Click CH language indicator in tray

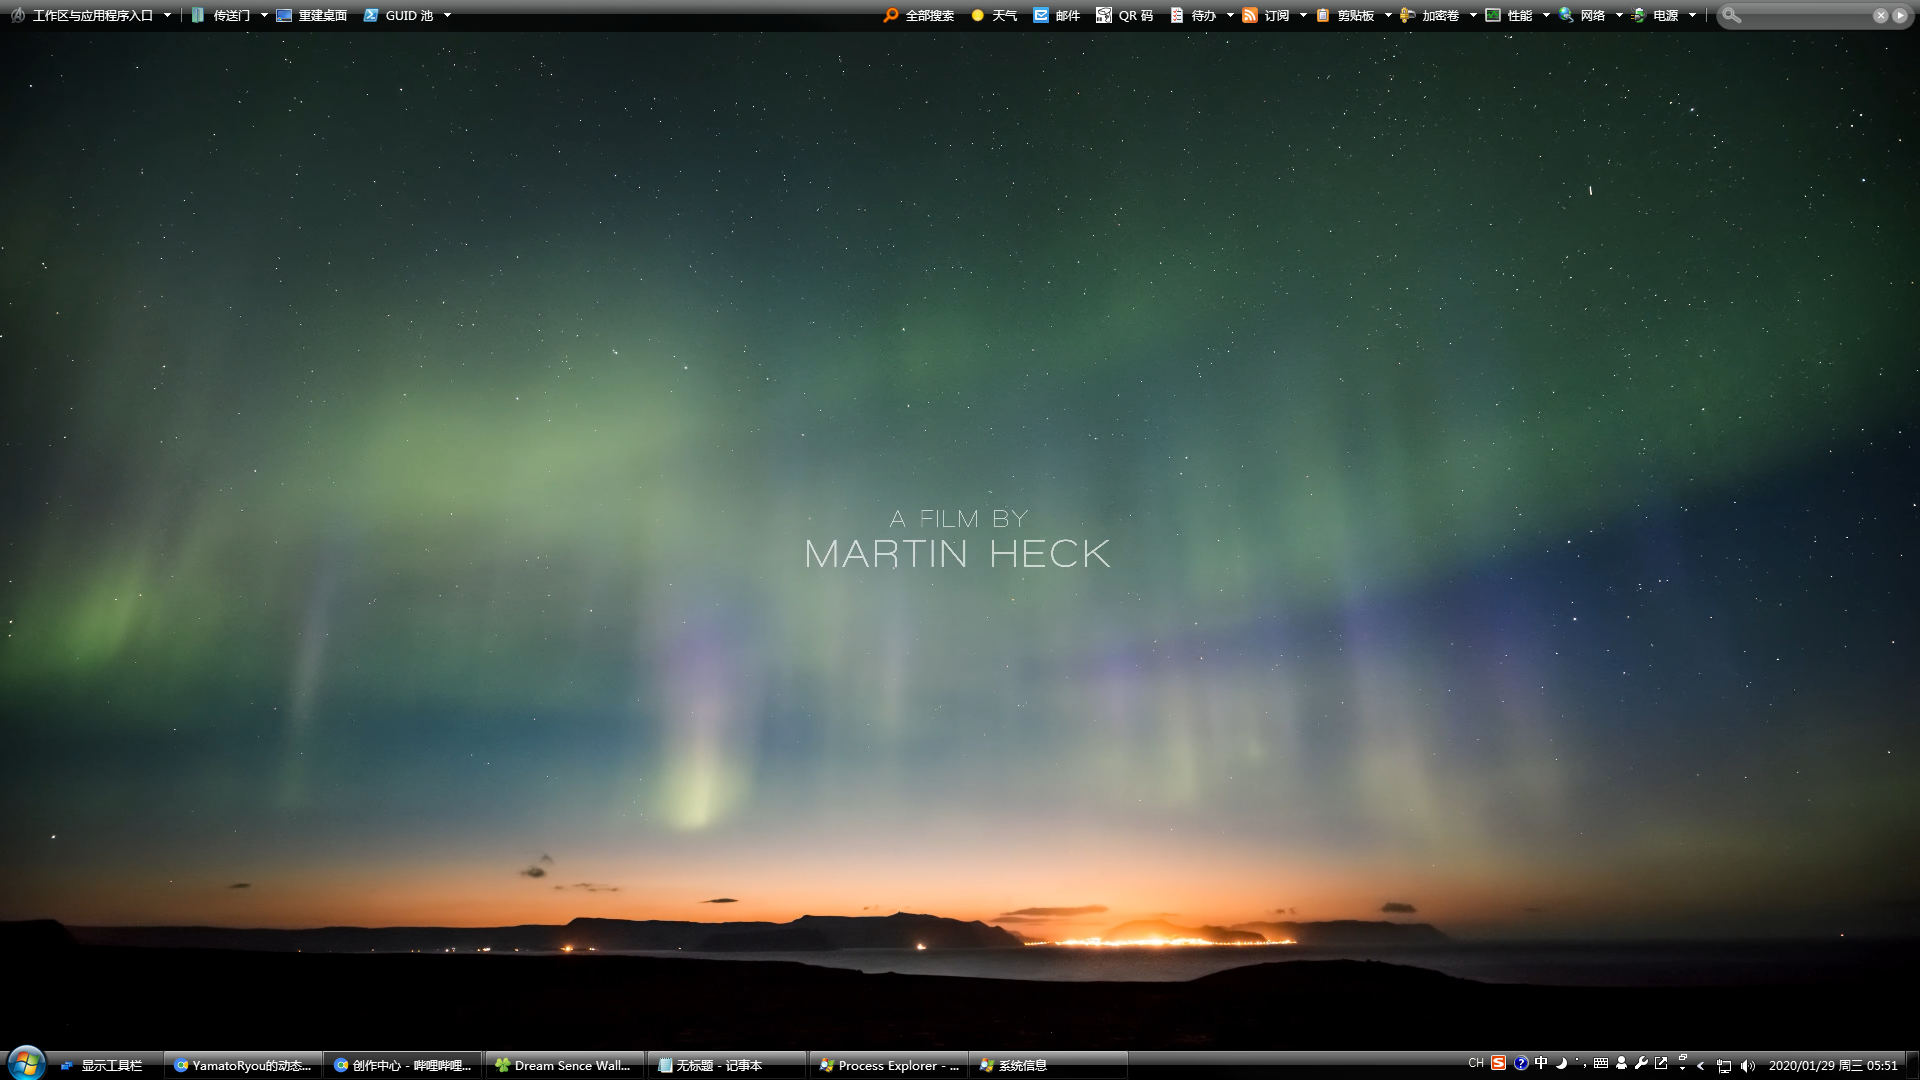[x=1476, y=1064]
